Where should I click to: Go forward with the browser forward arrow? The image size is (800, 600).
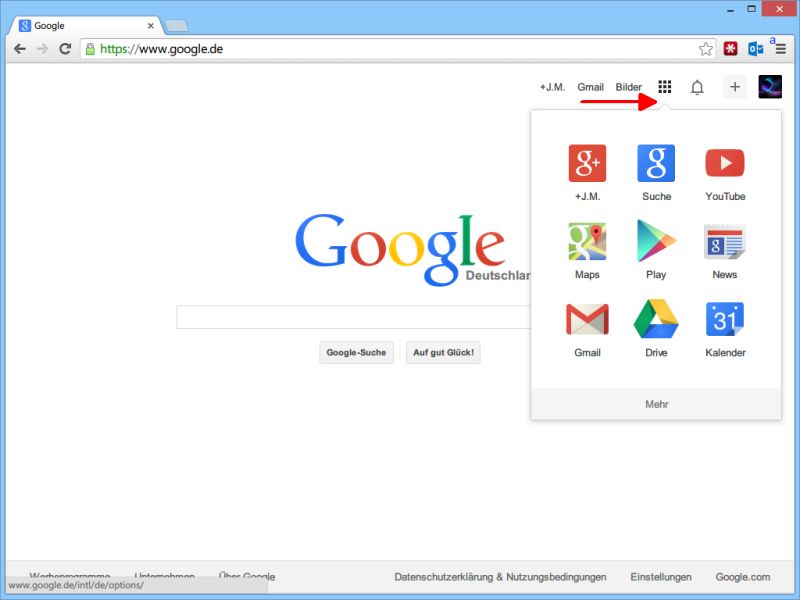[42, 49]
